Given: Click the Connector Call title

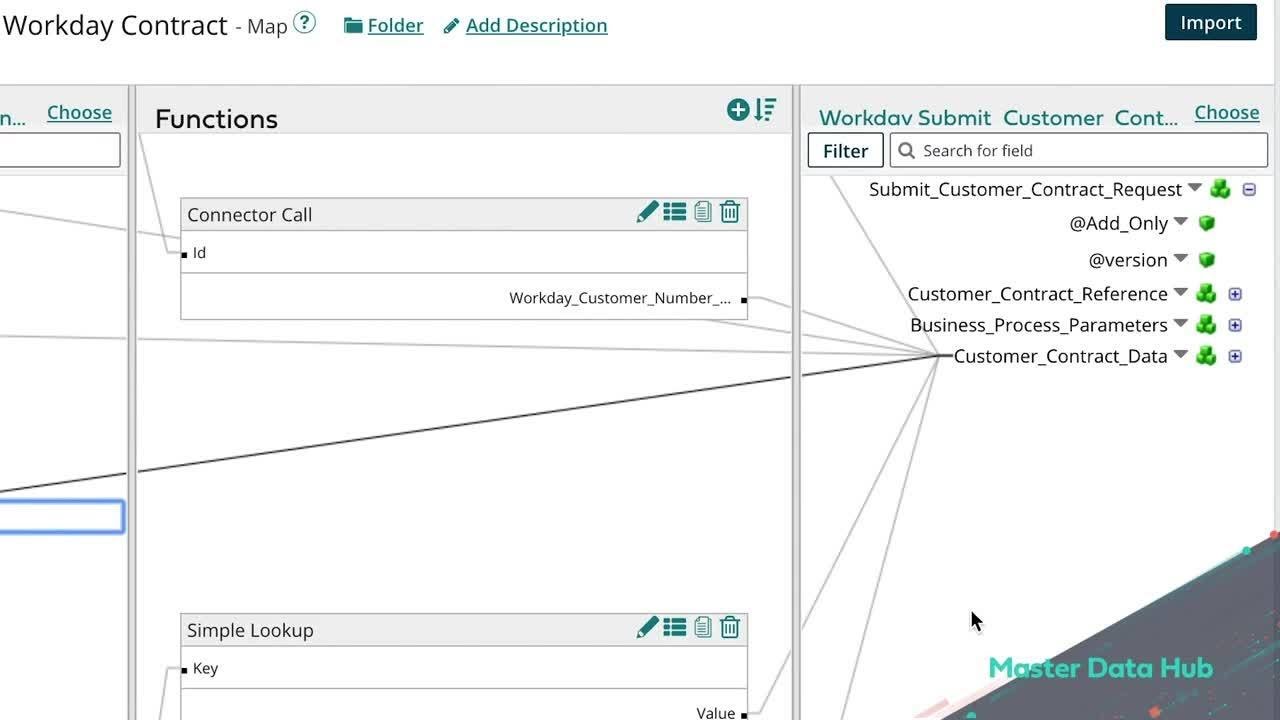Looking at the screenshot, I should click(249, 214).
